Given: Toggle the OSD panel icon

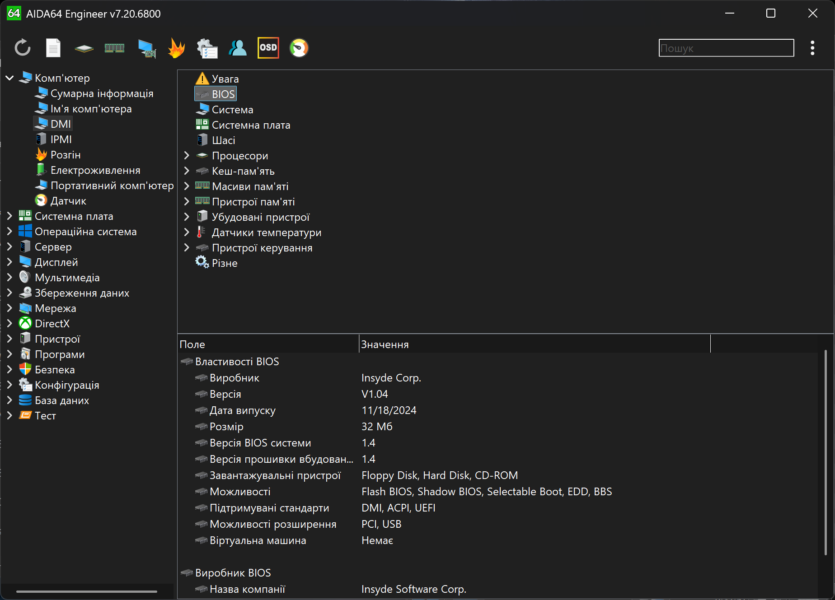Looking at the screenshot, I should pos(268,48).
